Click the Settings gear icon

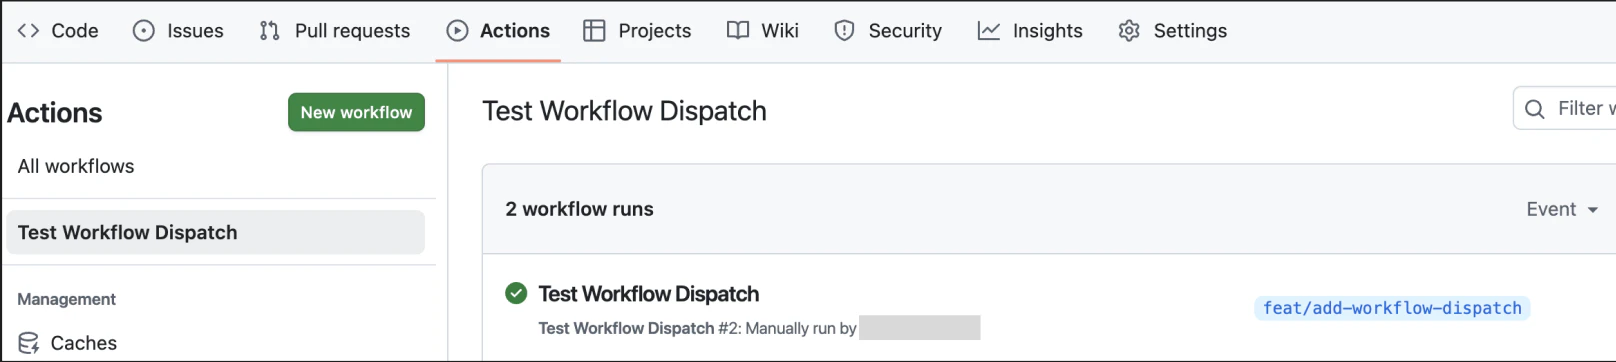[x=1129, y=31]
